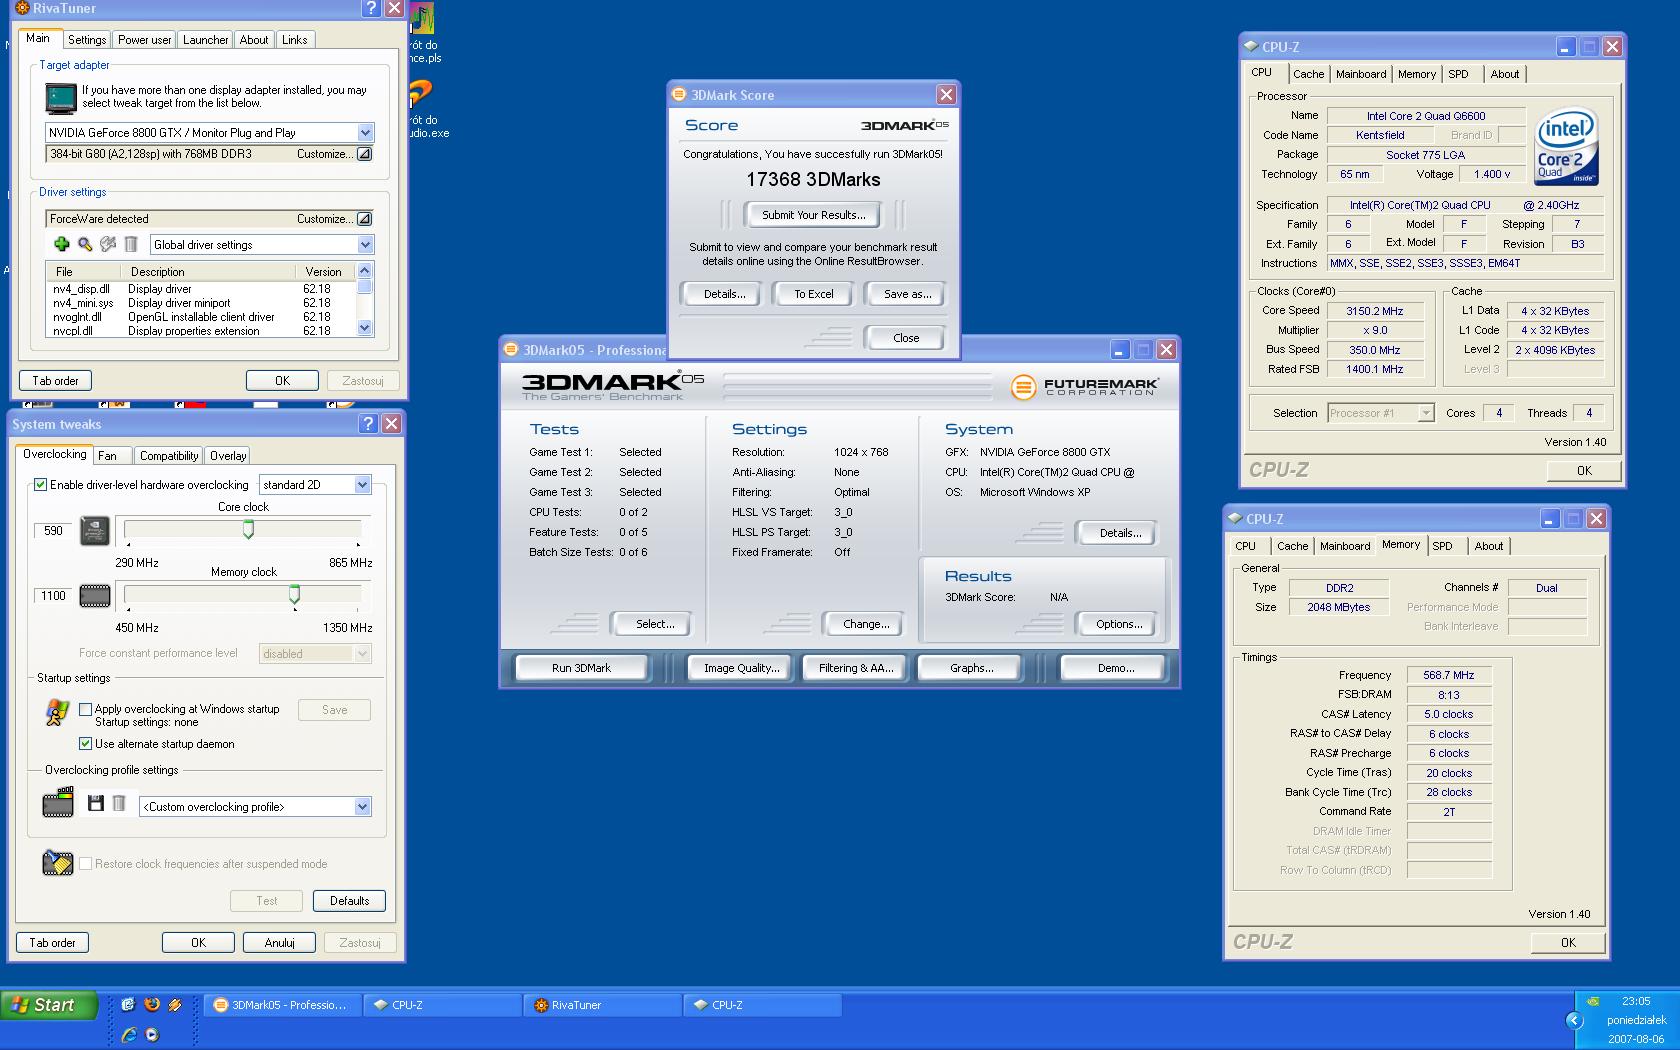The height and width of the screenshot is (1050, 1680).
Task: Open the SPD tab in bottom CPU-Z window
Action: pyautogui.click(x=1442, y=546)
